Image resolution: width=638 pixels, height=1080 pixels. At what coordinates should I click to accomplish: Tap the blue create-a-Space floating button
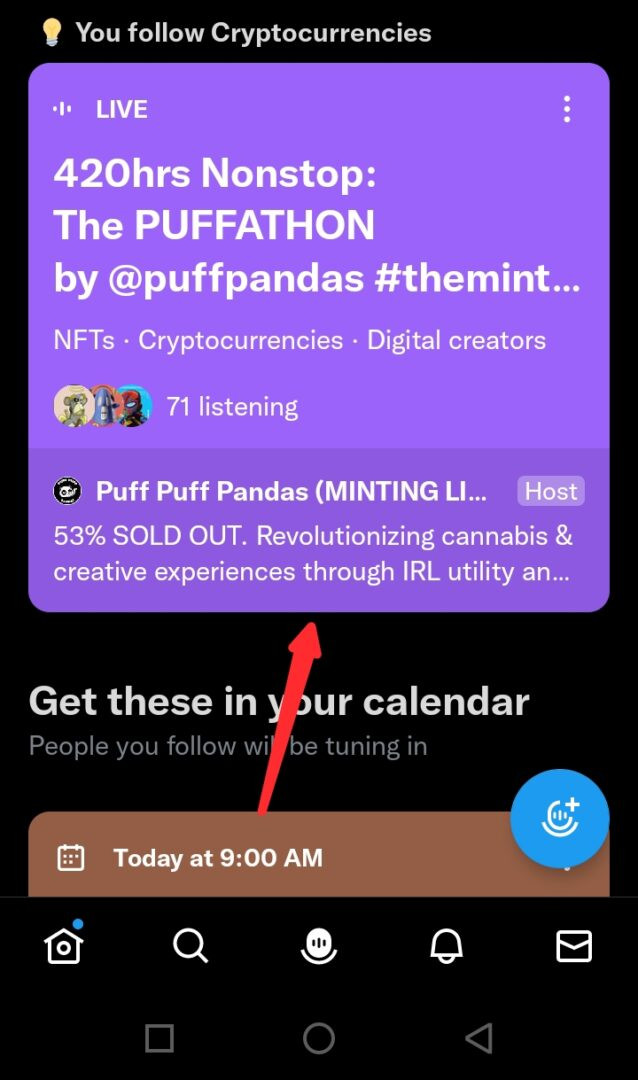[560, 818]
